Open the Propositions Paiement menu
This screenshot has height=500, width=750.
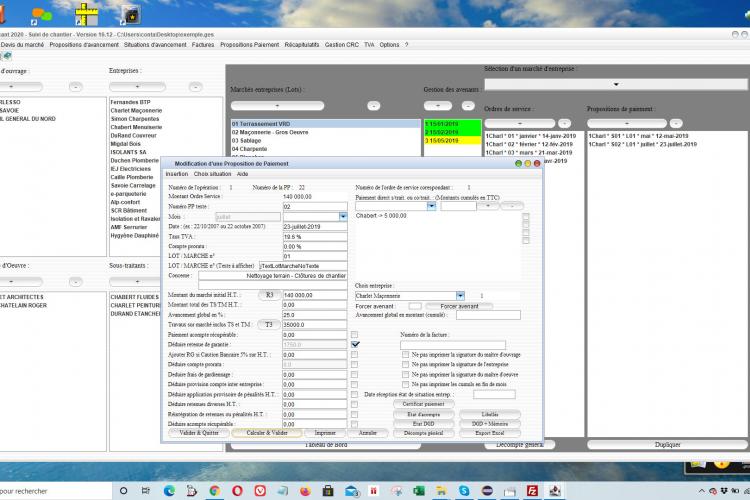[x=249, y=44]
